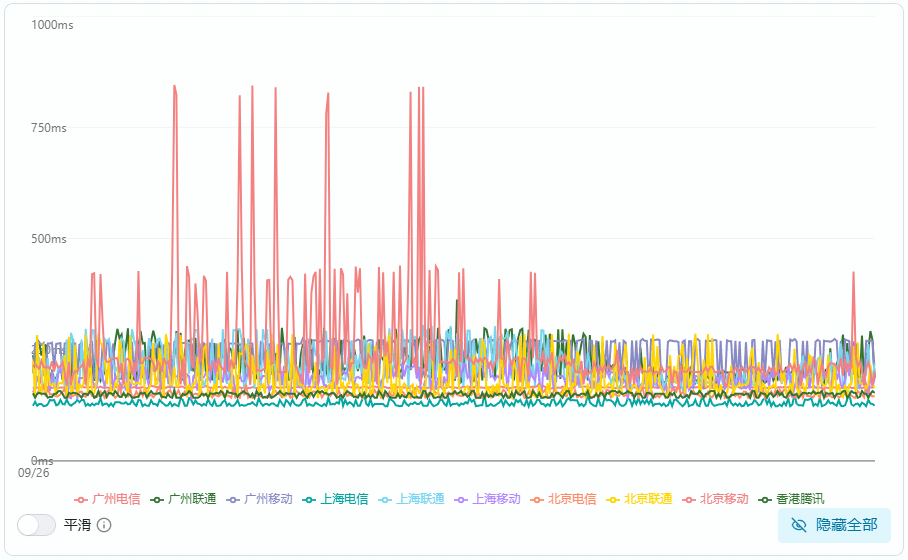Click the 平滑 text label
The width and height of the screenshot is (908, 560).
coord(77,525)
